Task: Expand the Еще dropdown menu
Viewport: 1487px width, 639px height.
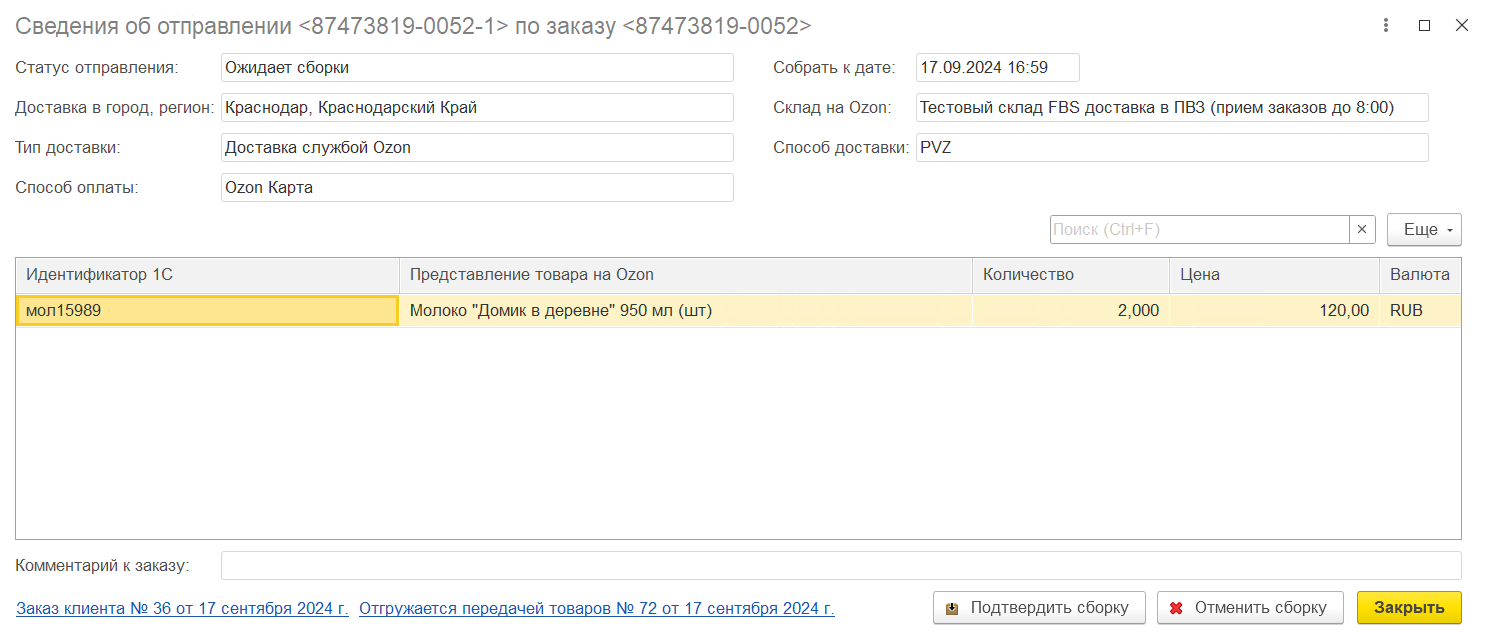Action: [1424, 230]
